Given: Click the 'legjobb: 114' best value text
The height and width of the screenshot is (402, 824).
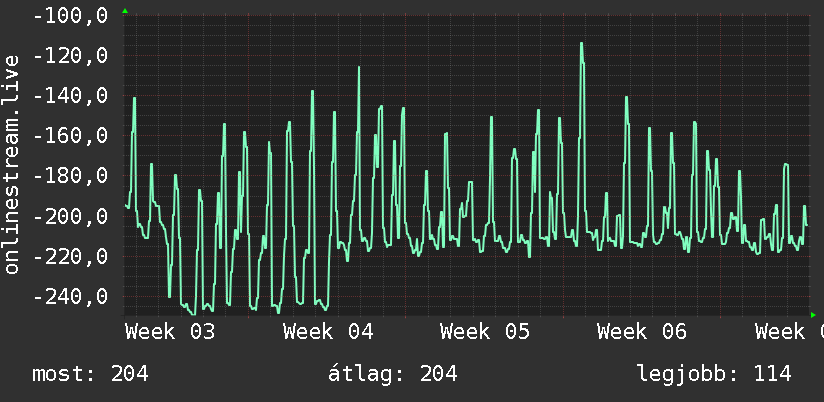Looking at the screenshot, I should pyautogui.click(x=714, y=374).
